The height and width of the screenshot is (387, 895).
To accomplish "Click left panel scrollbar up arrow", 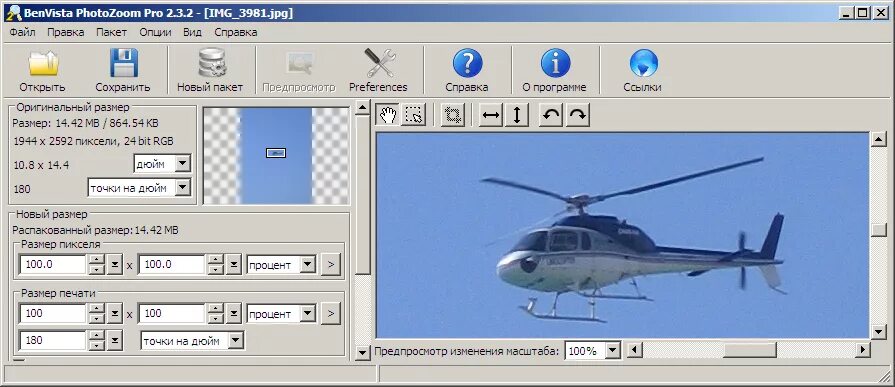I will click(x=362, y=108).
